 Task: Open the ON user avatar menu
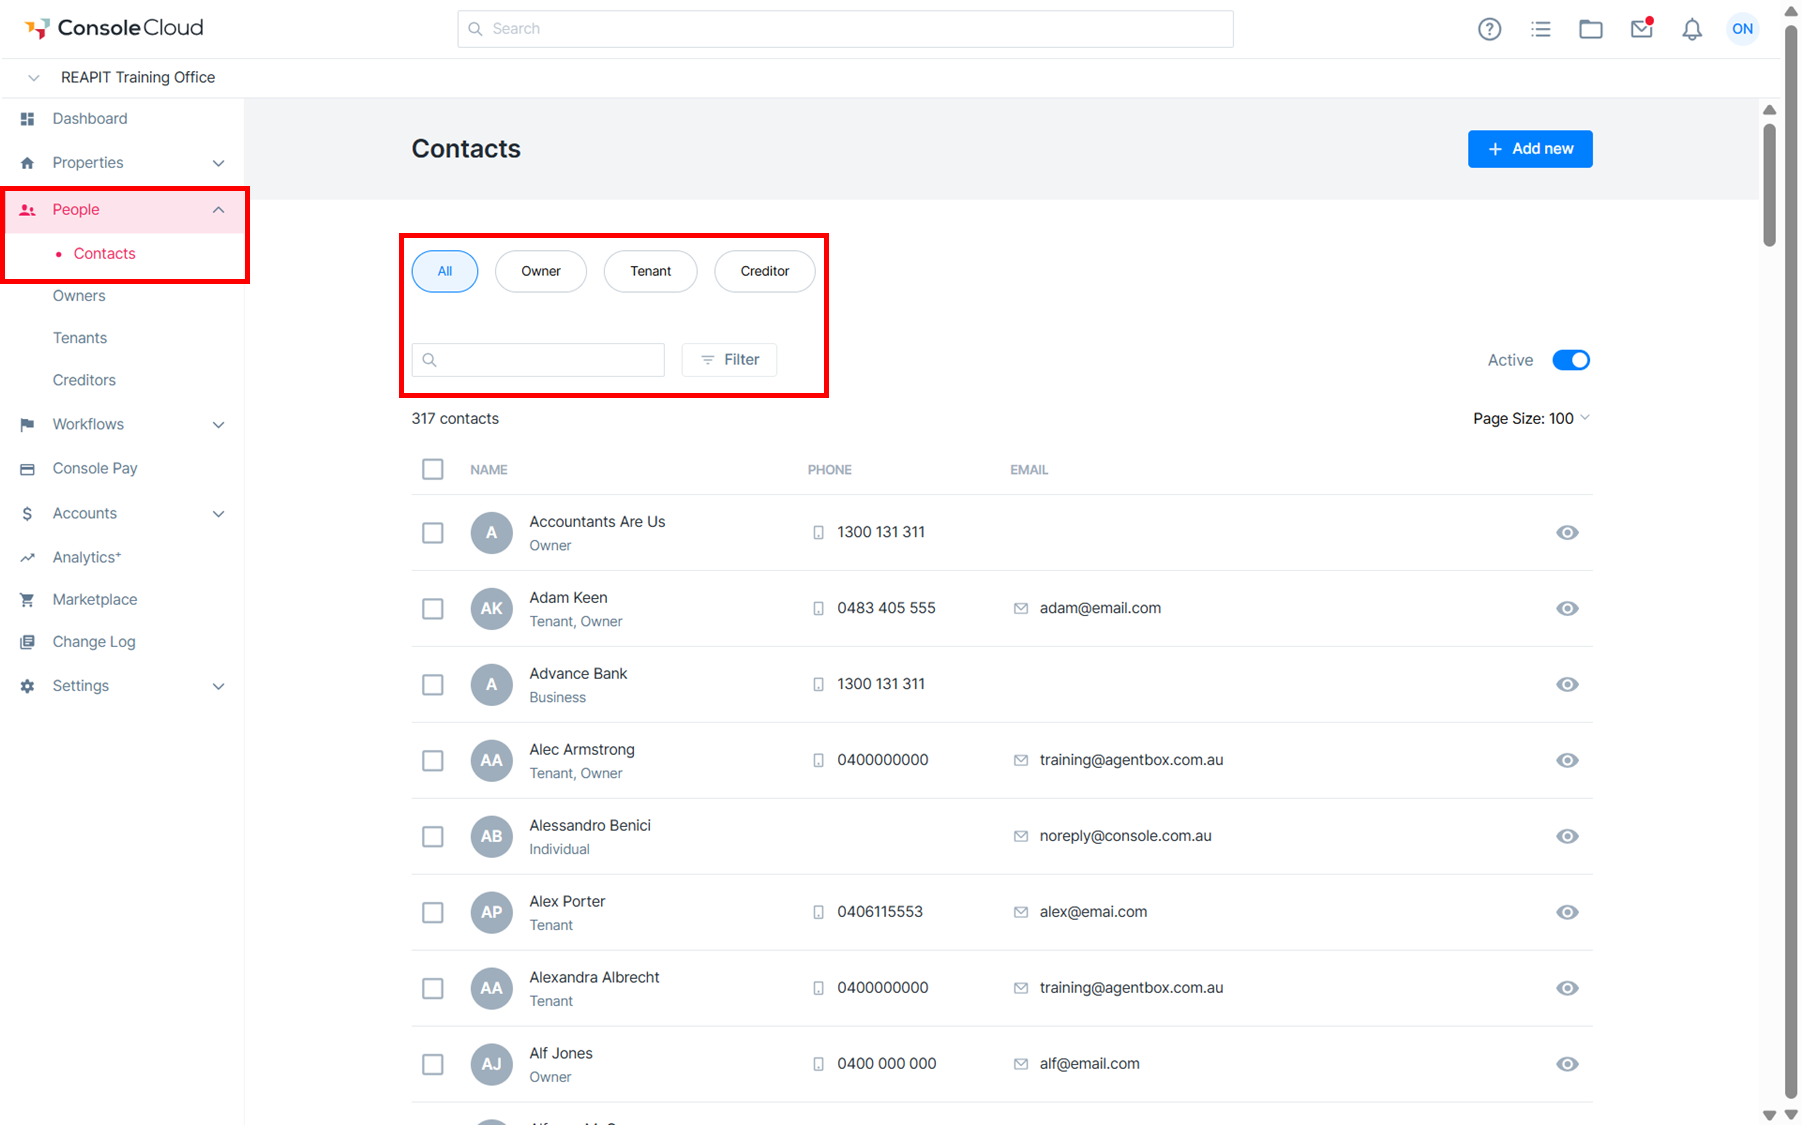point(1743,29)
